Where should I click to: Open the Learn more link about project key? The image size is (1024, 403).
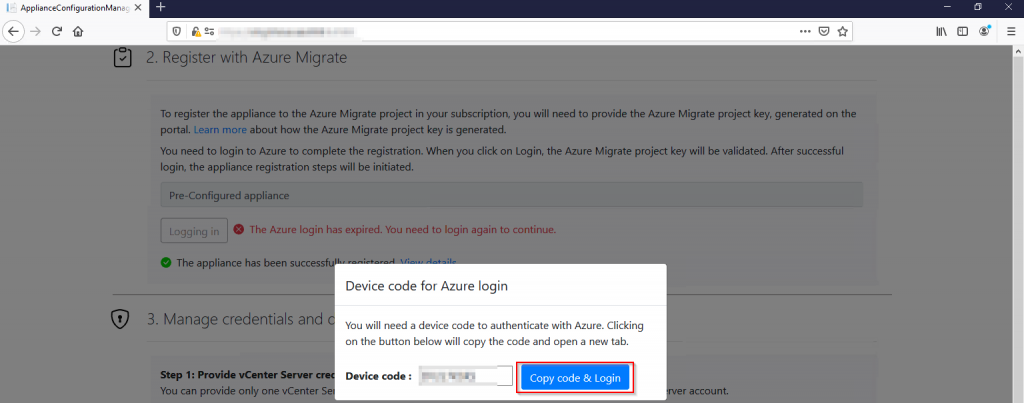pyautogui.click(x=220, y=129)
